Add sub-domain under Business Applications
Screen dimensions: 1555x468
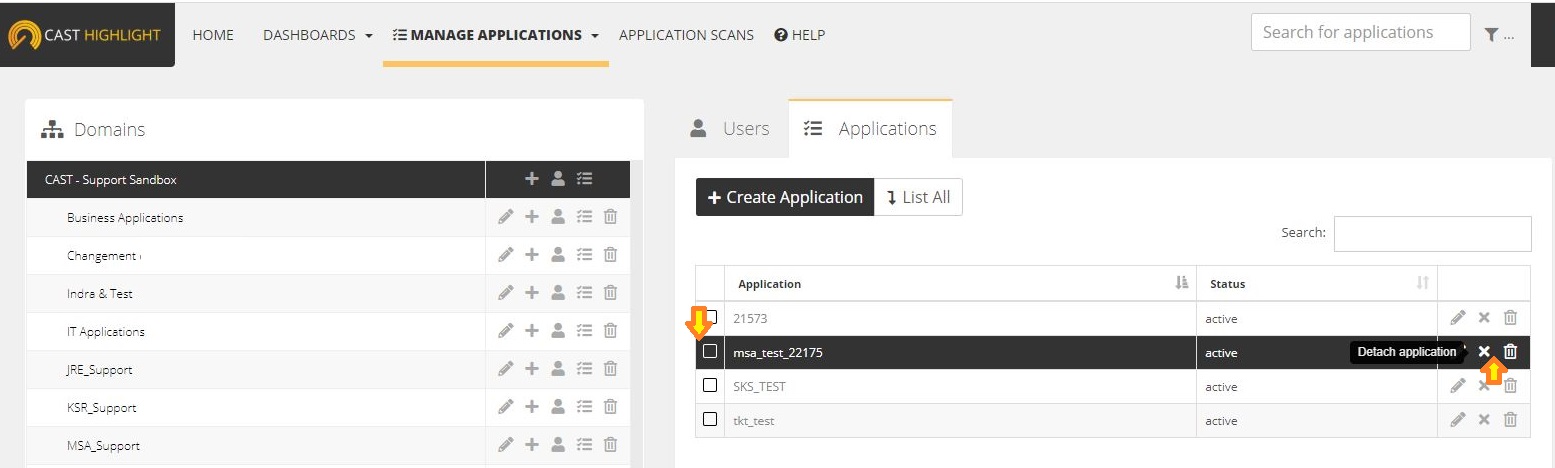(532, 217)
